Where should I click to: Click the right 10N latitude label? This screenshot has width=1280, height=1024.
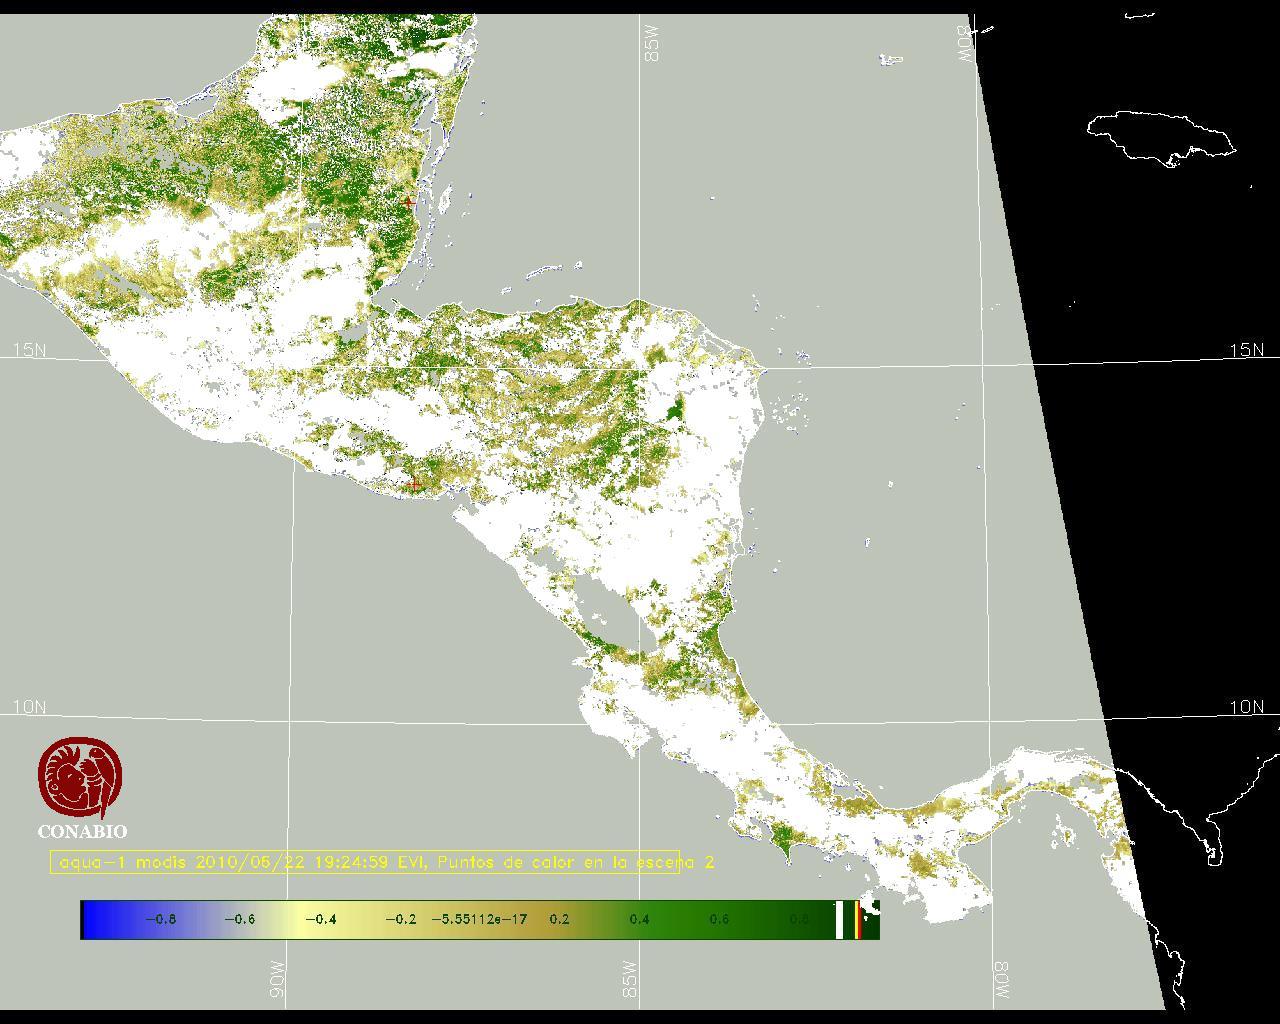click(x=1246, y=707)
